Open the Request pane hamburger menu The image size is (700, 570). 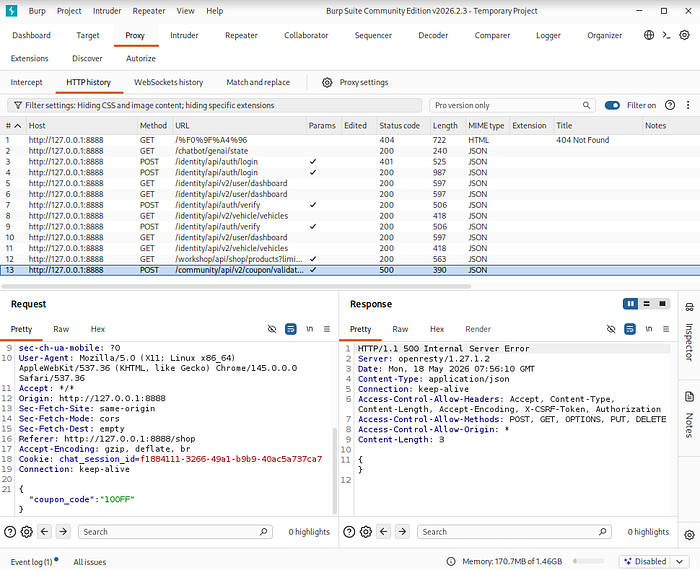click(x=327, y=329)
